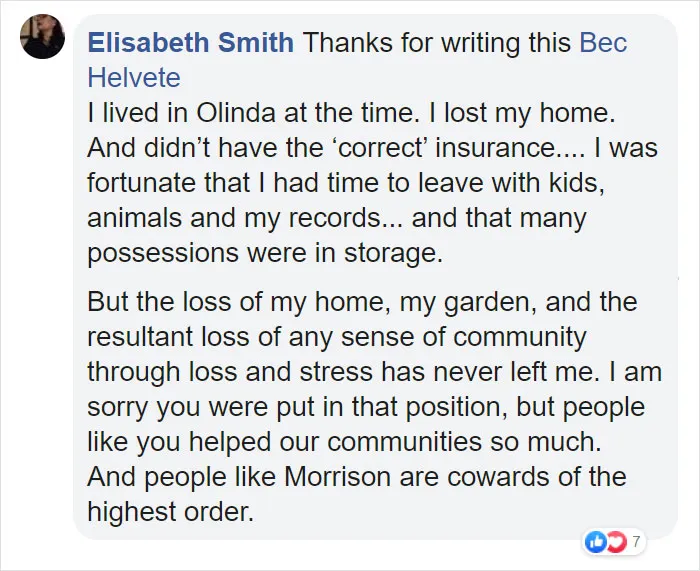
Task: Click the line starting But the loss
Action: [362, 301]
